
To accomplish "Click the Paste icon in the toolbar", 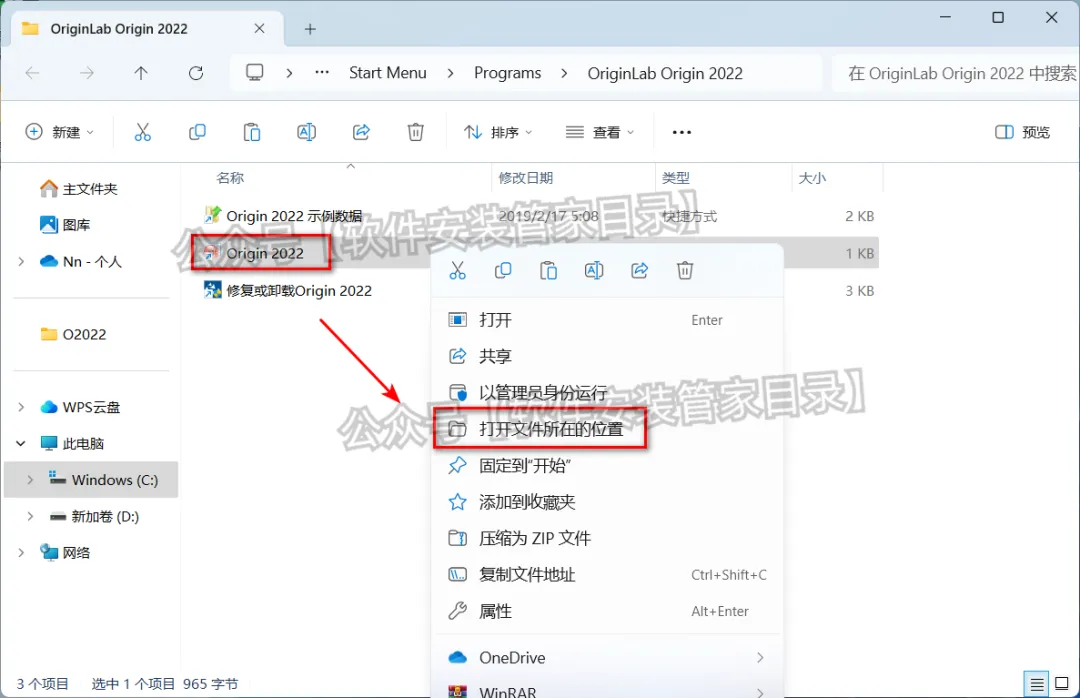I will (x=252, y=132).
